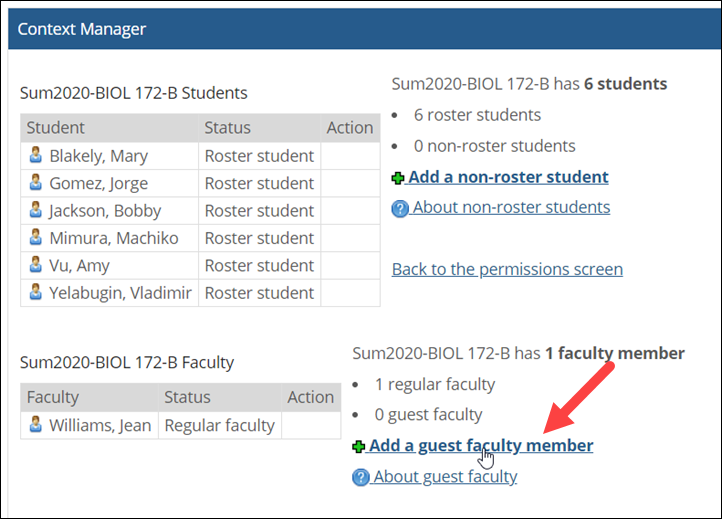
Task: Select student name Mimura, Machiko
Action: pos(114,238)
